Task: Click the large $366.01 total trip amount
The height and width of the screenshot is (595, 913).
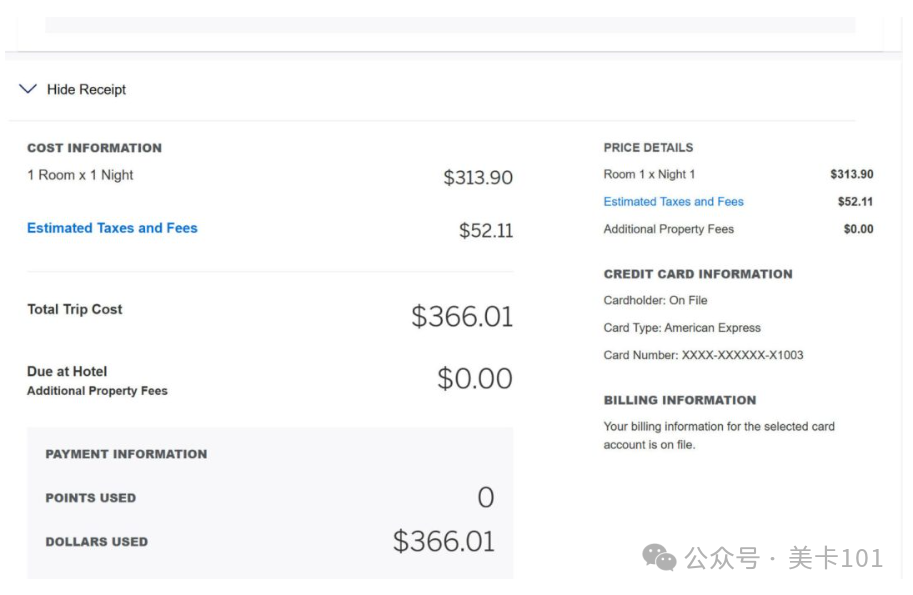Action: [x=461, y=317]
